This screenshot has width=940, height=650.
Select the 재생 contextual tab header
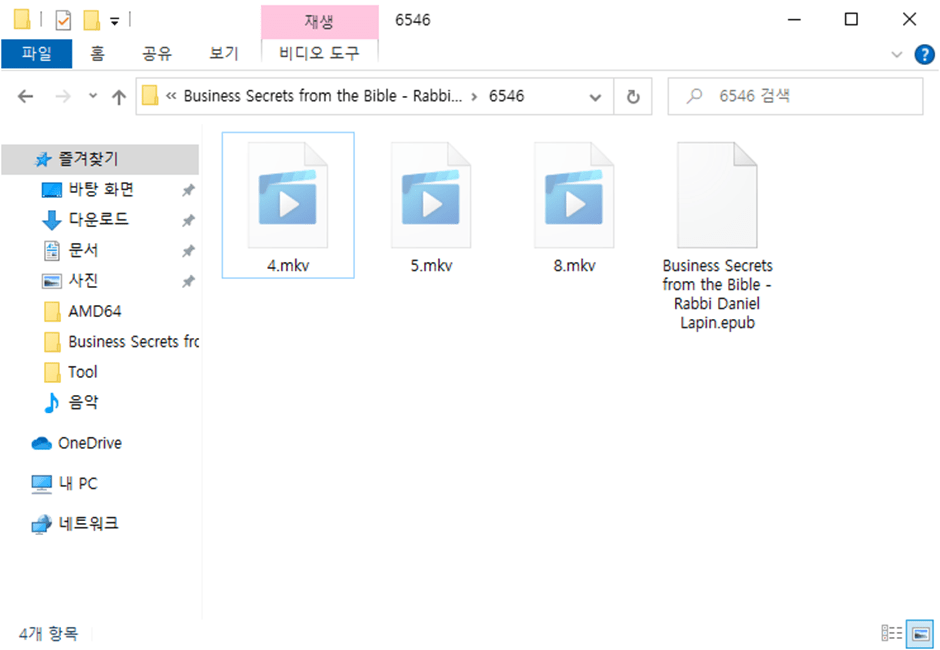(x=320, y=22)
